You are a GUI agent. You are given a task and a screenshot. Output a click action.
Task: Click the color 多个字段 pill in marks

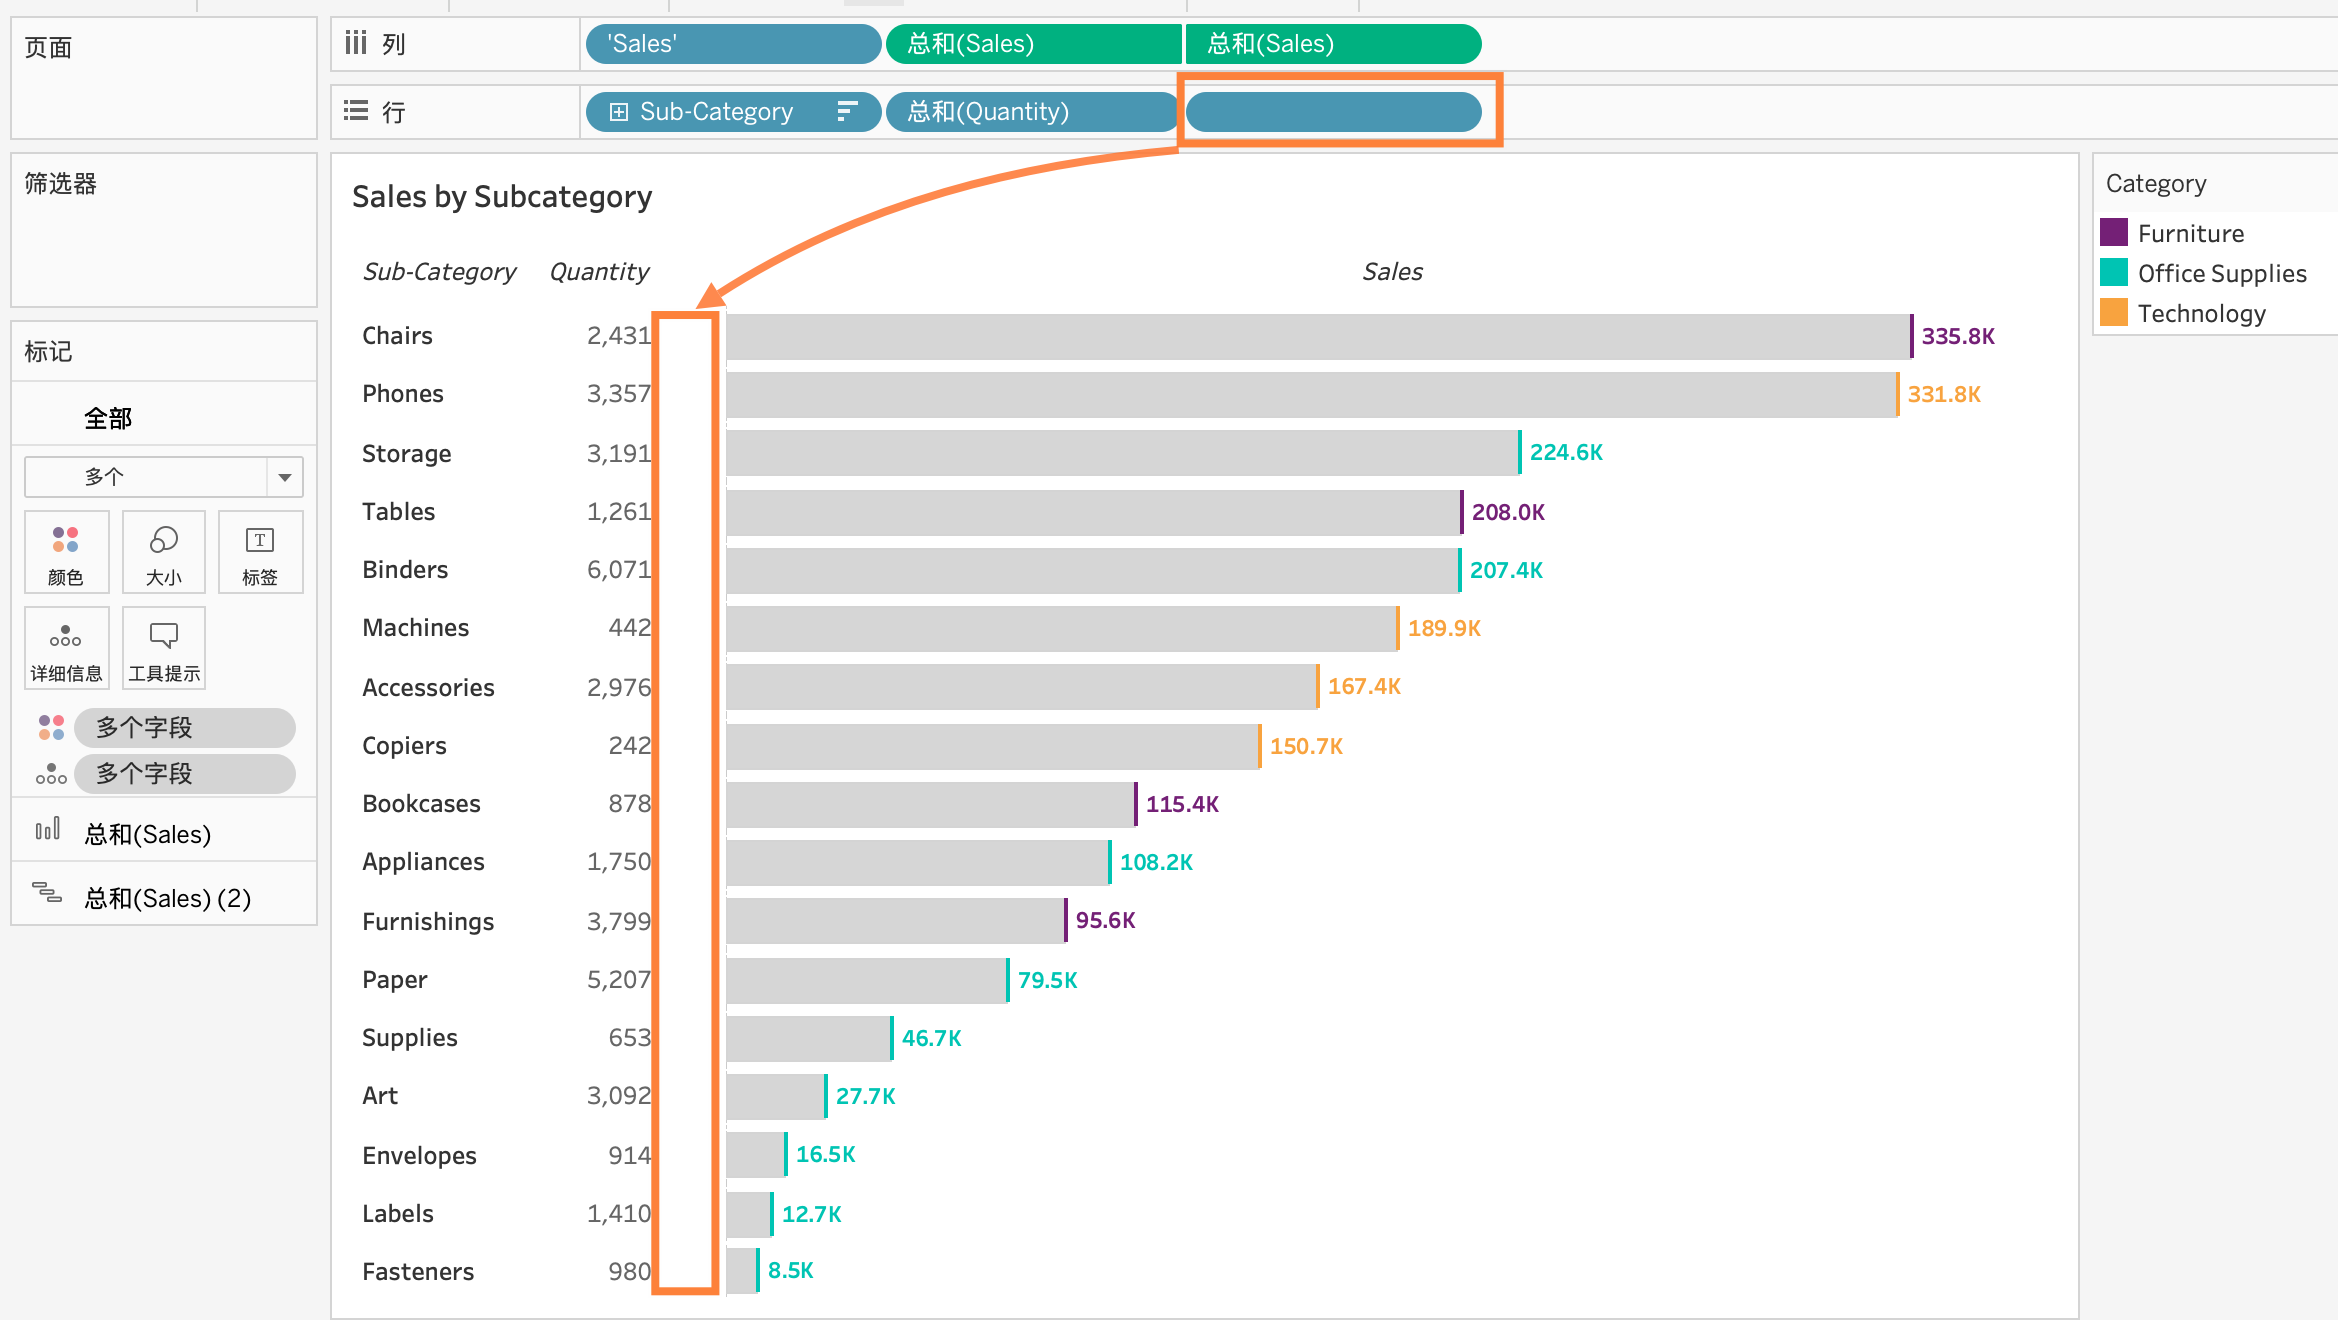coord(184,727)
